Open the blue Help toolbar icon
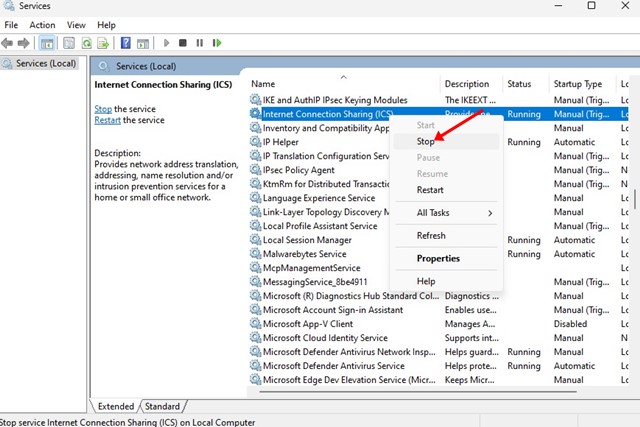 [126, 43]
